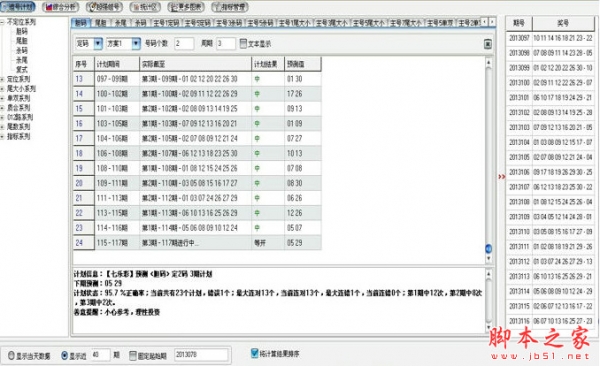
Task: Open the 定码 dropdown
Action: coord(98,44)
